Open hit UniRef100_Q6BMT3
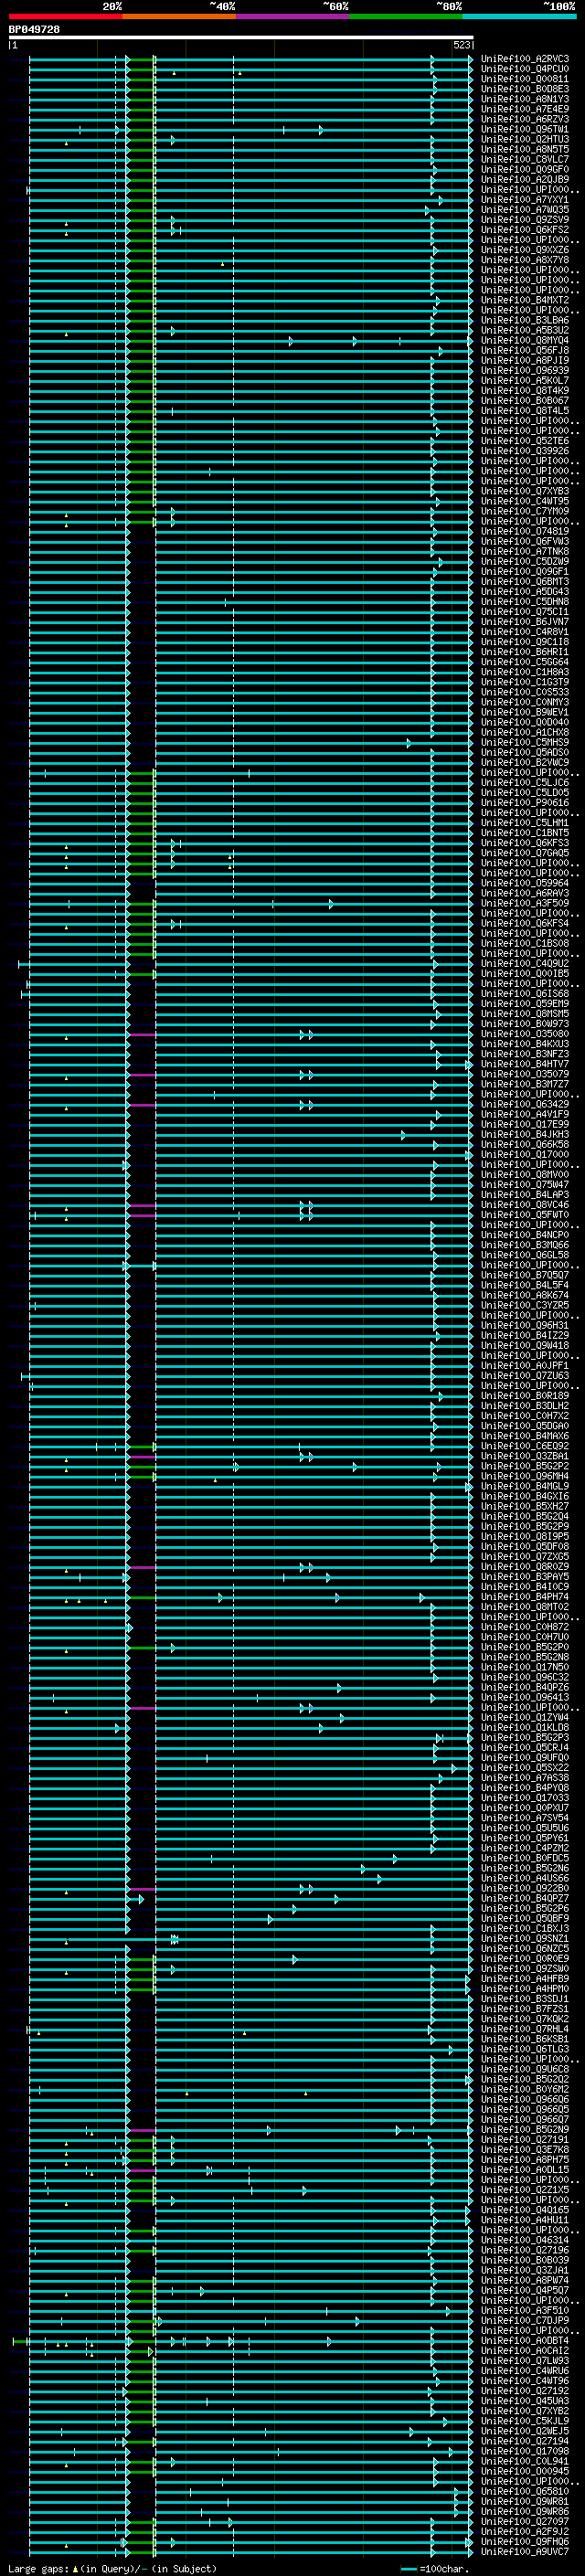 (x=525, y=581)
